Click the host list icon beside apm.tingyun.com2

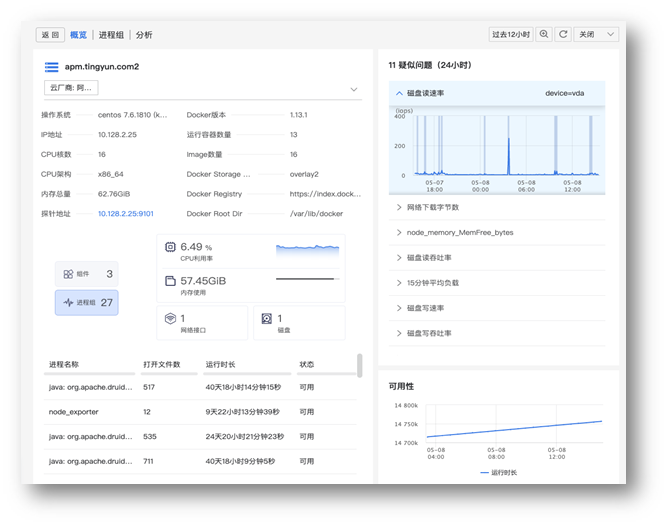(52, 67)
